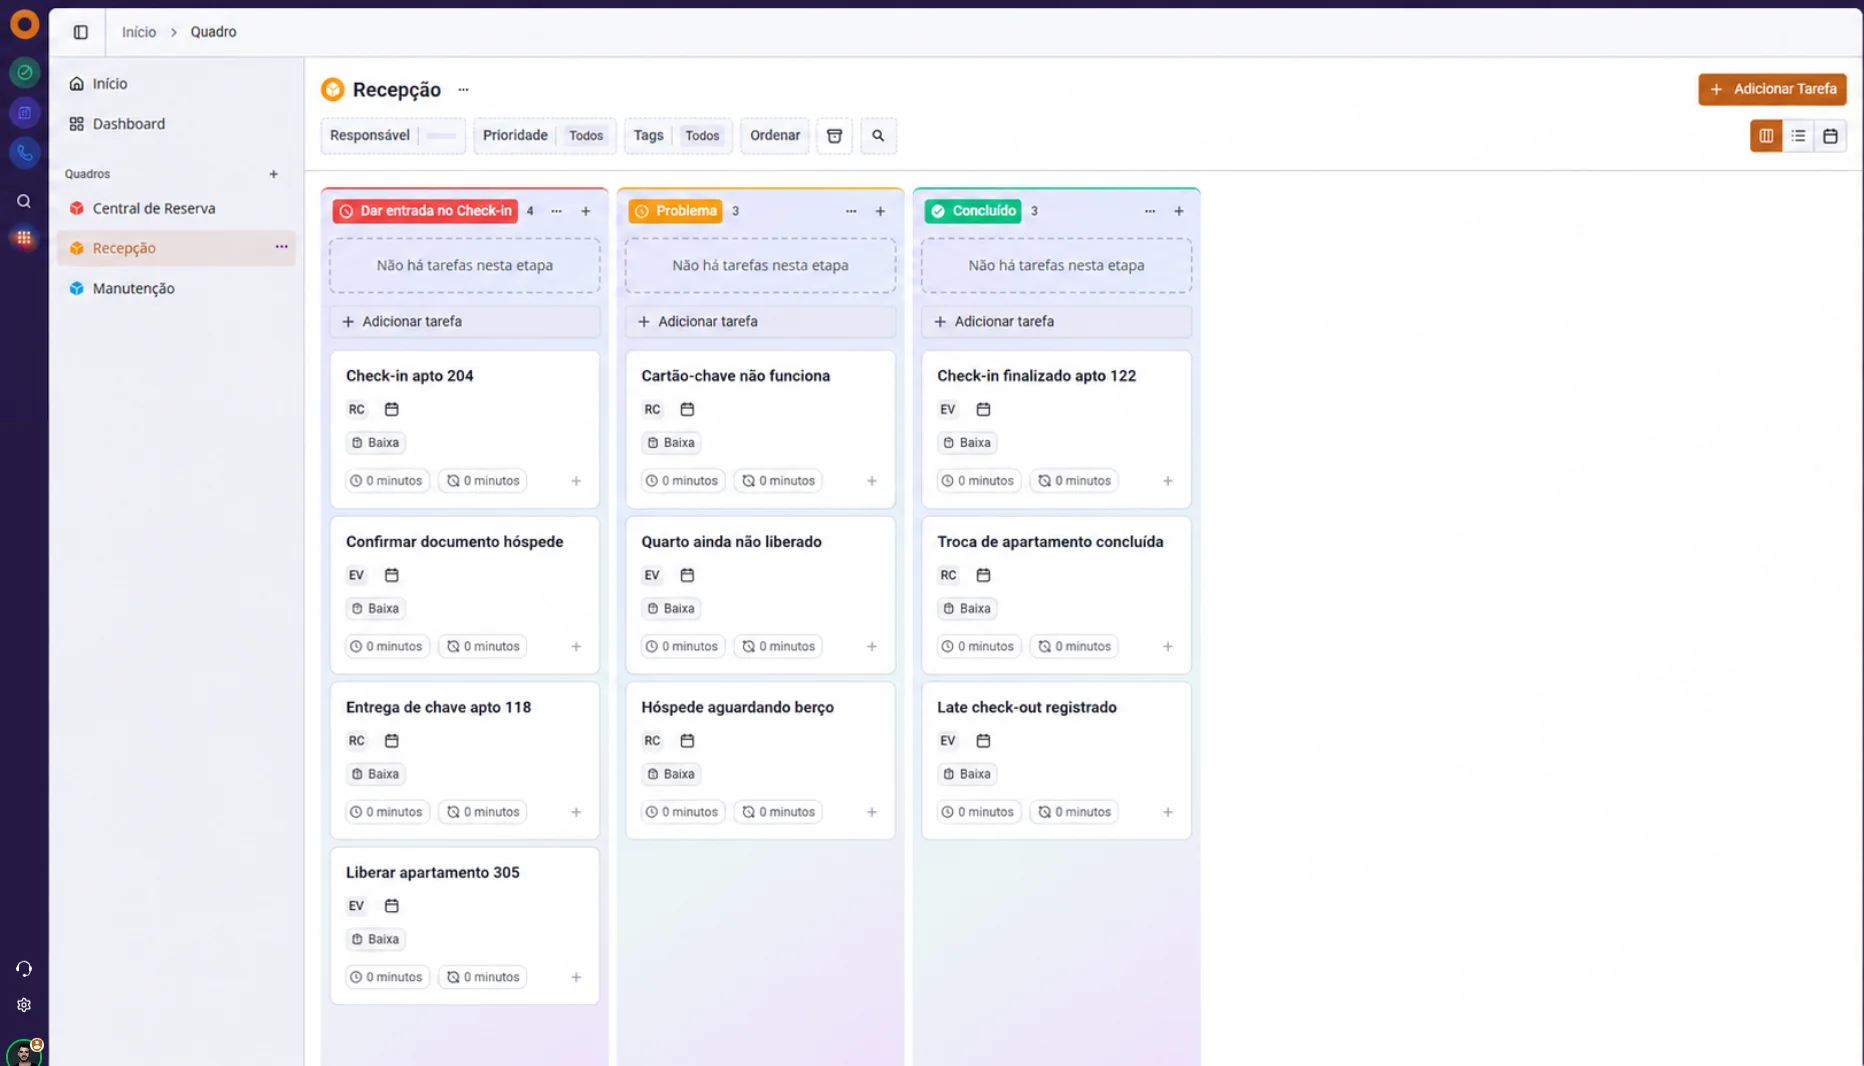Add a new board with Quadros plus
The image size is (1864, 1066).
pos(273,174)
